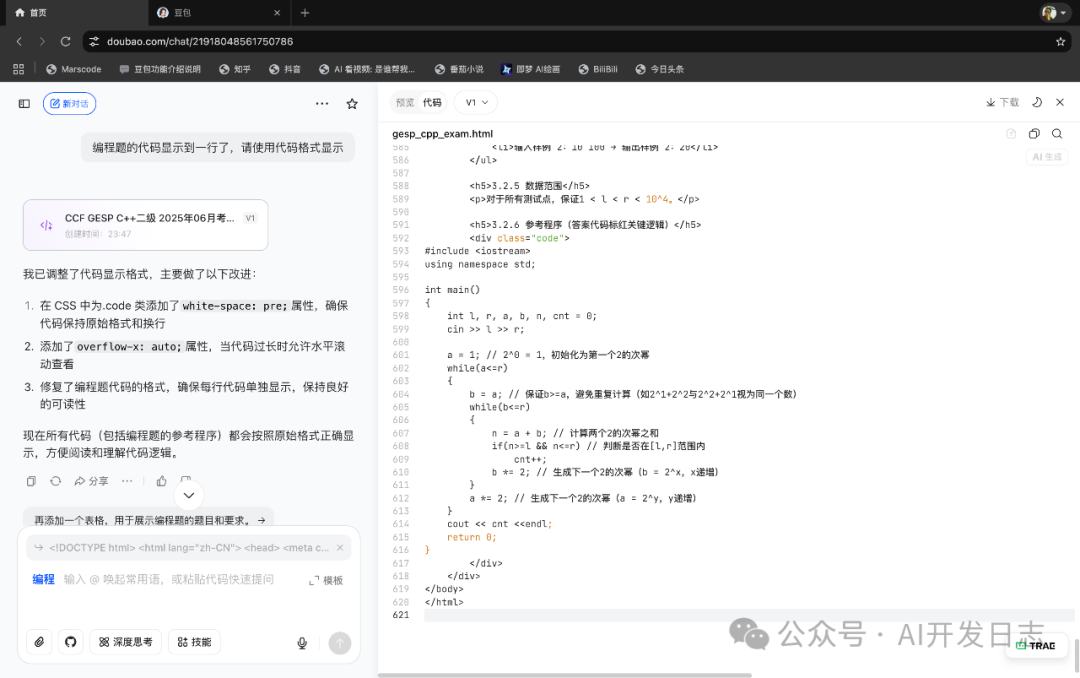Screen dimensions: 1080x678
Task: Open more options via the ellipsis menu
Action: 126,481
